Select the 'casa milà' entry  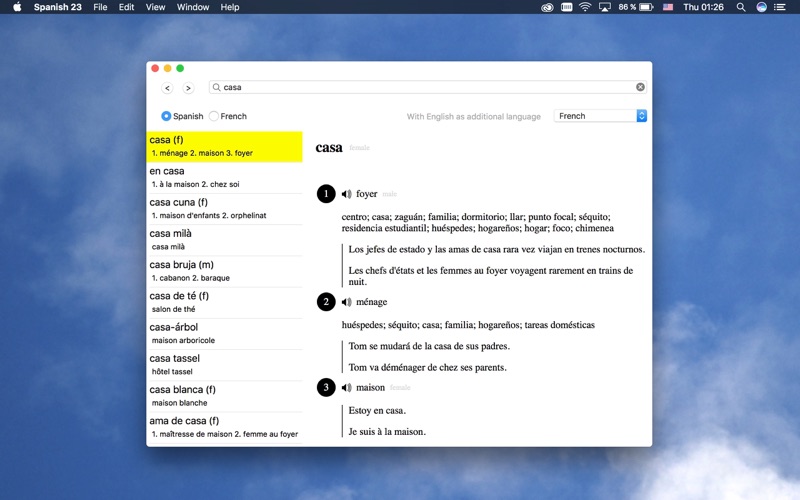point(224,240)
